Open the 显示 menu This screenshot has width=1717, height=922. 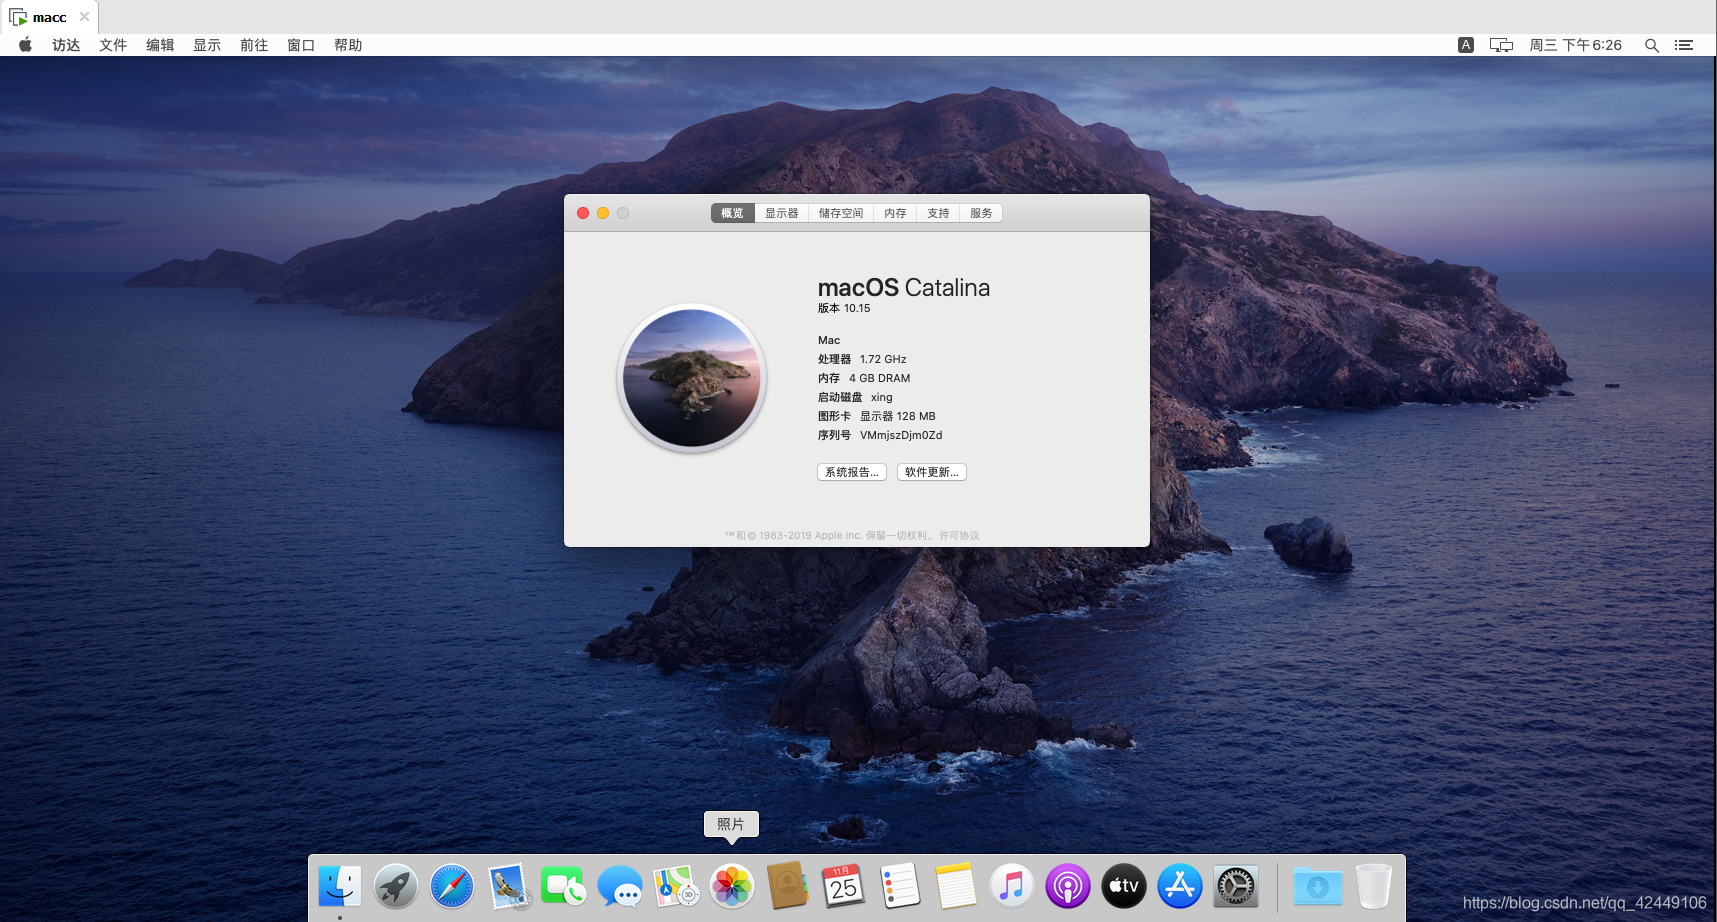tap(207, 45)
